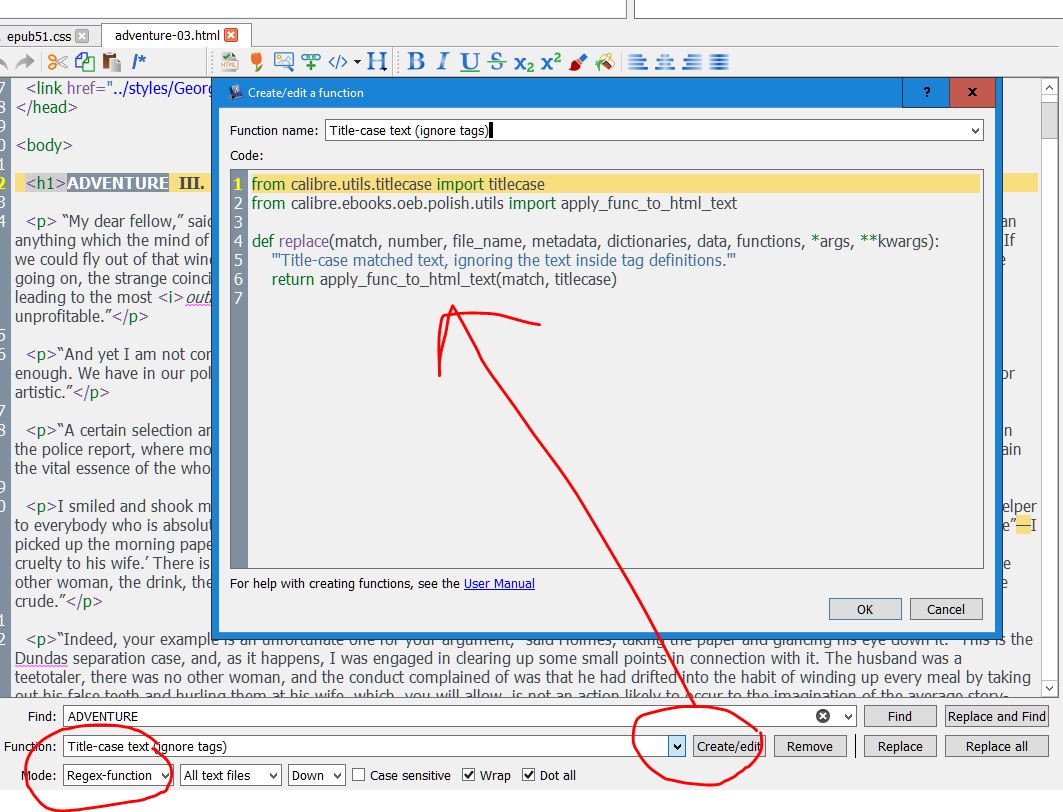Apply subscript formatting
The height and width of the screenshot is (812, 1063).
(x=523, y=63)
